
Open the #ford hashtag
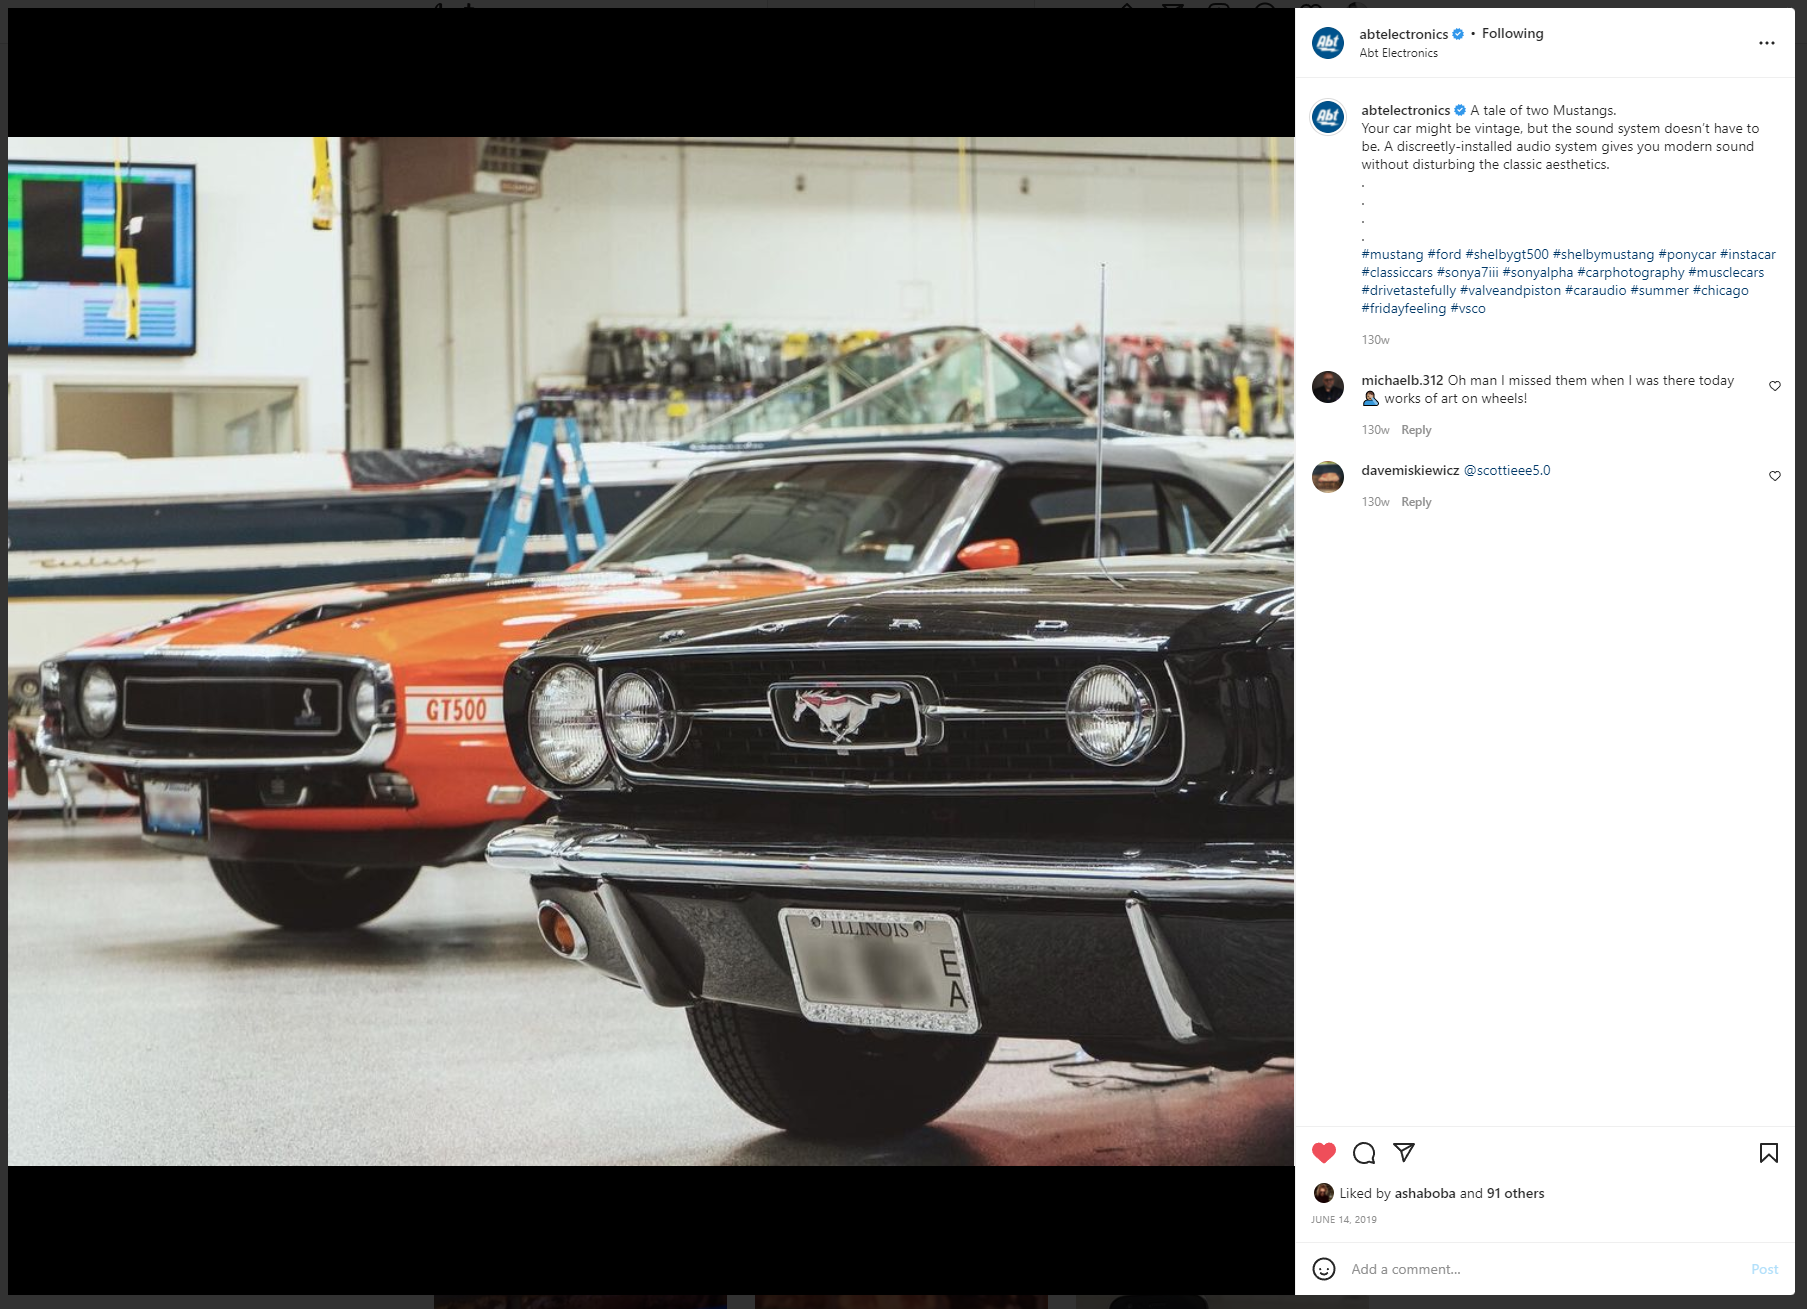(x=1444, y=254)
